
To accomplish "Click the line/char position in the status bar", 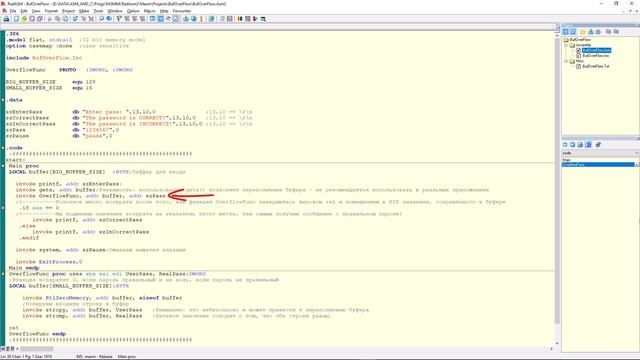I will coord(26,356).
